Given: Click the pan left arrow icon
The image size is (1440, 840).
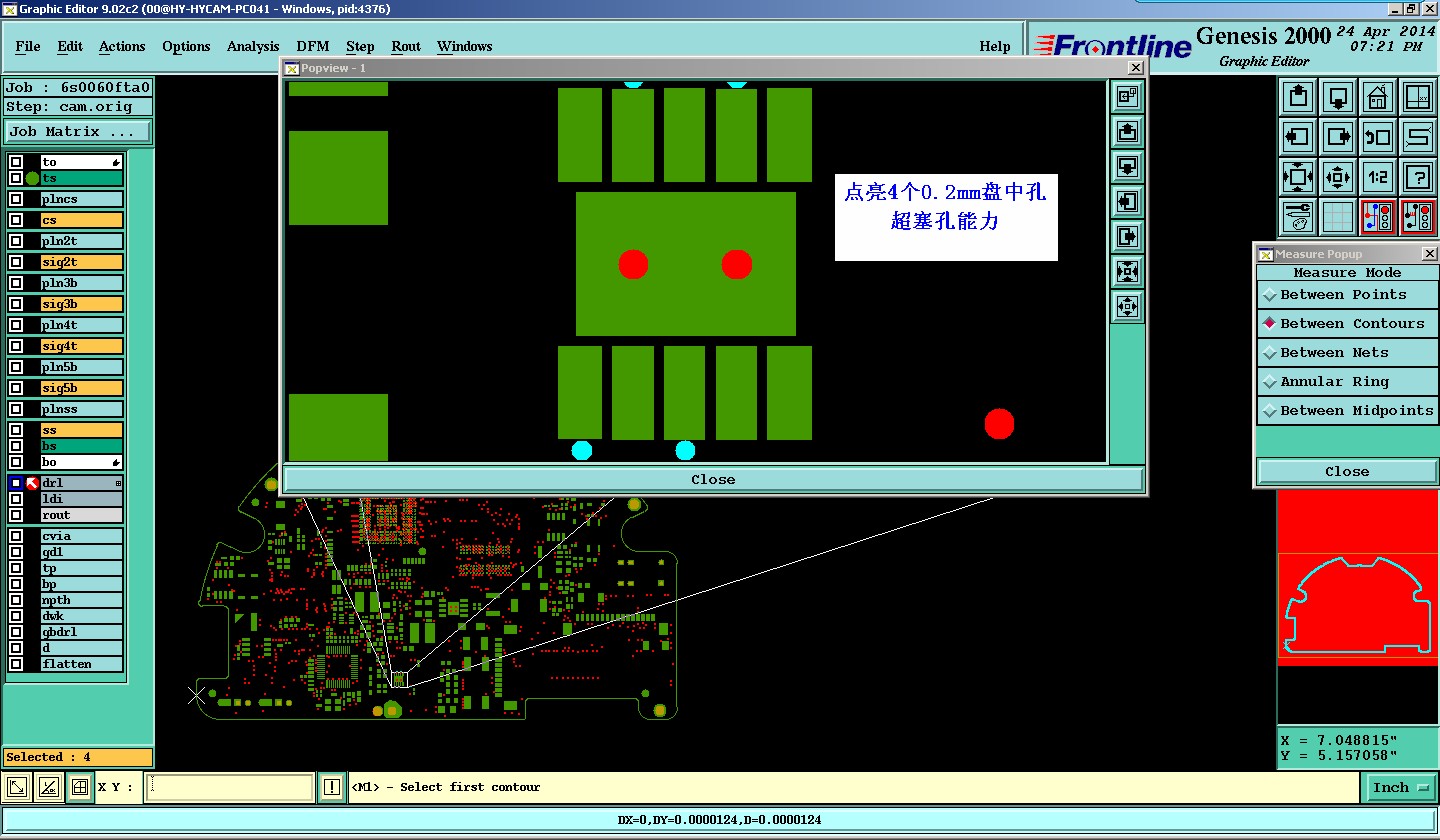Looking at the screenshot, I should [x=1298, y=137].
